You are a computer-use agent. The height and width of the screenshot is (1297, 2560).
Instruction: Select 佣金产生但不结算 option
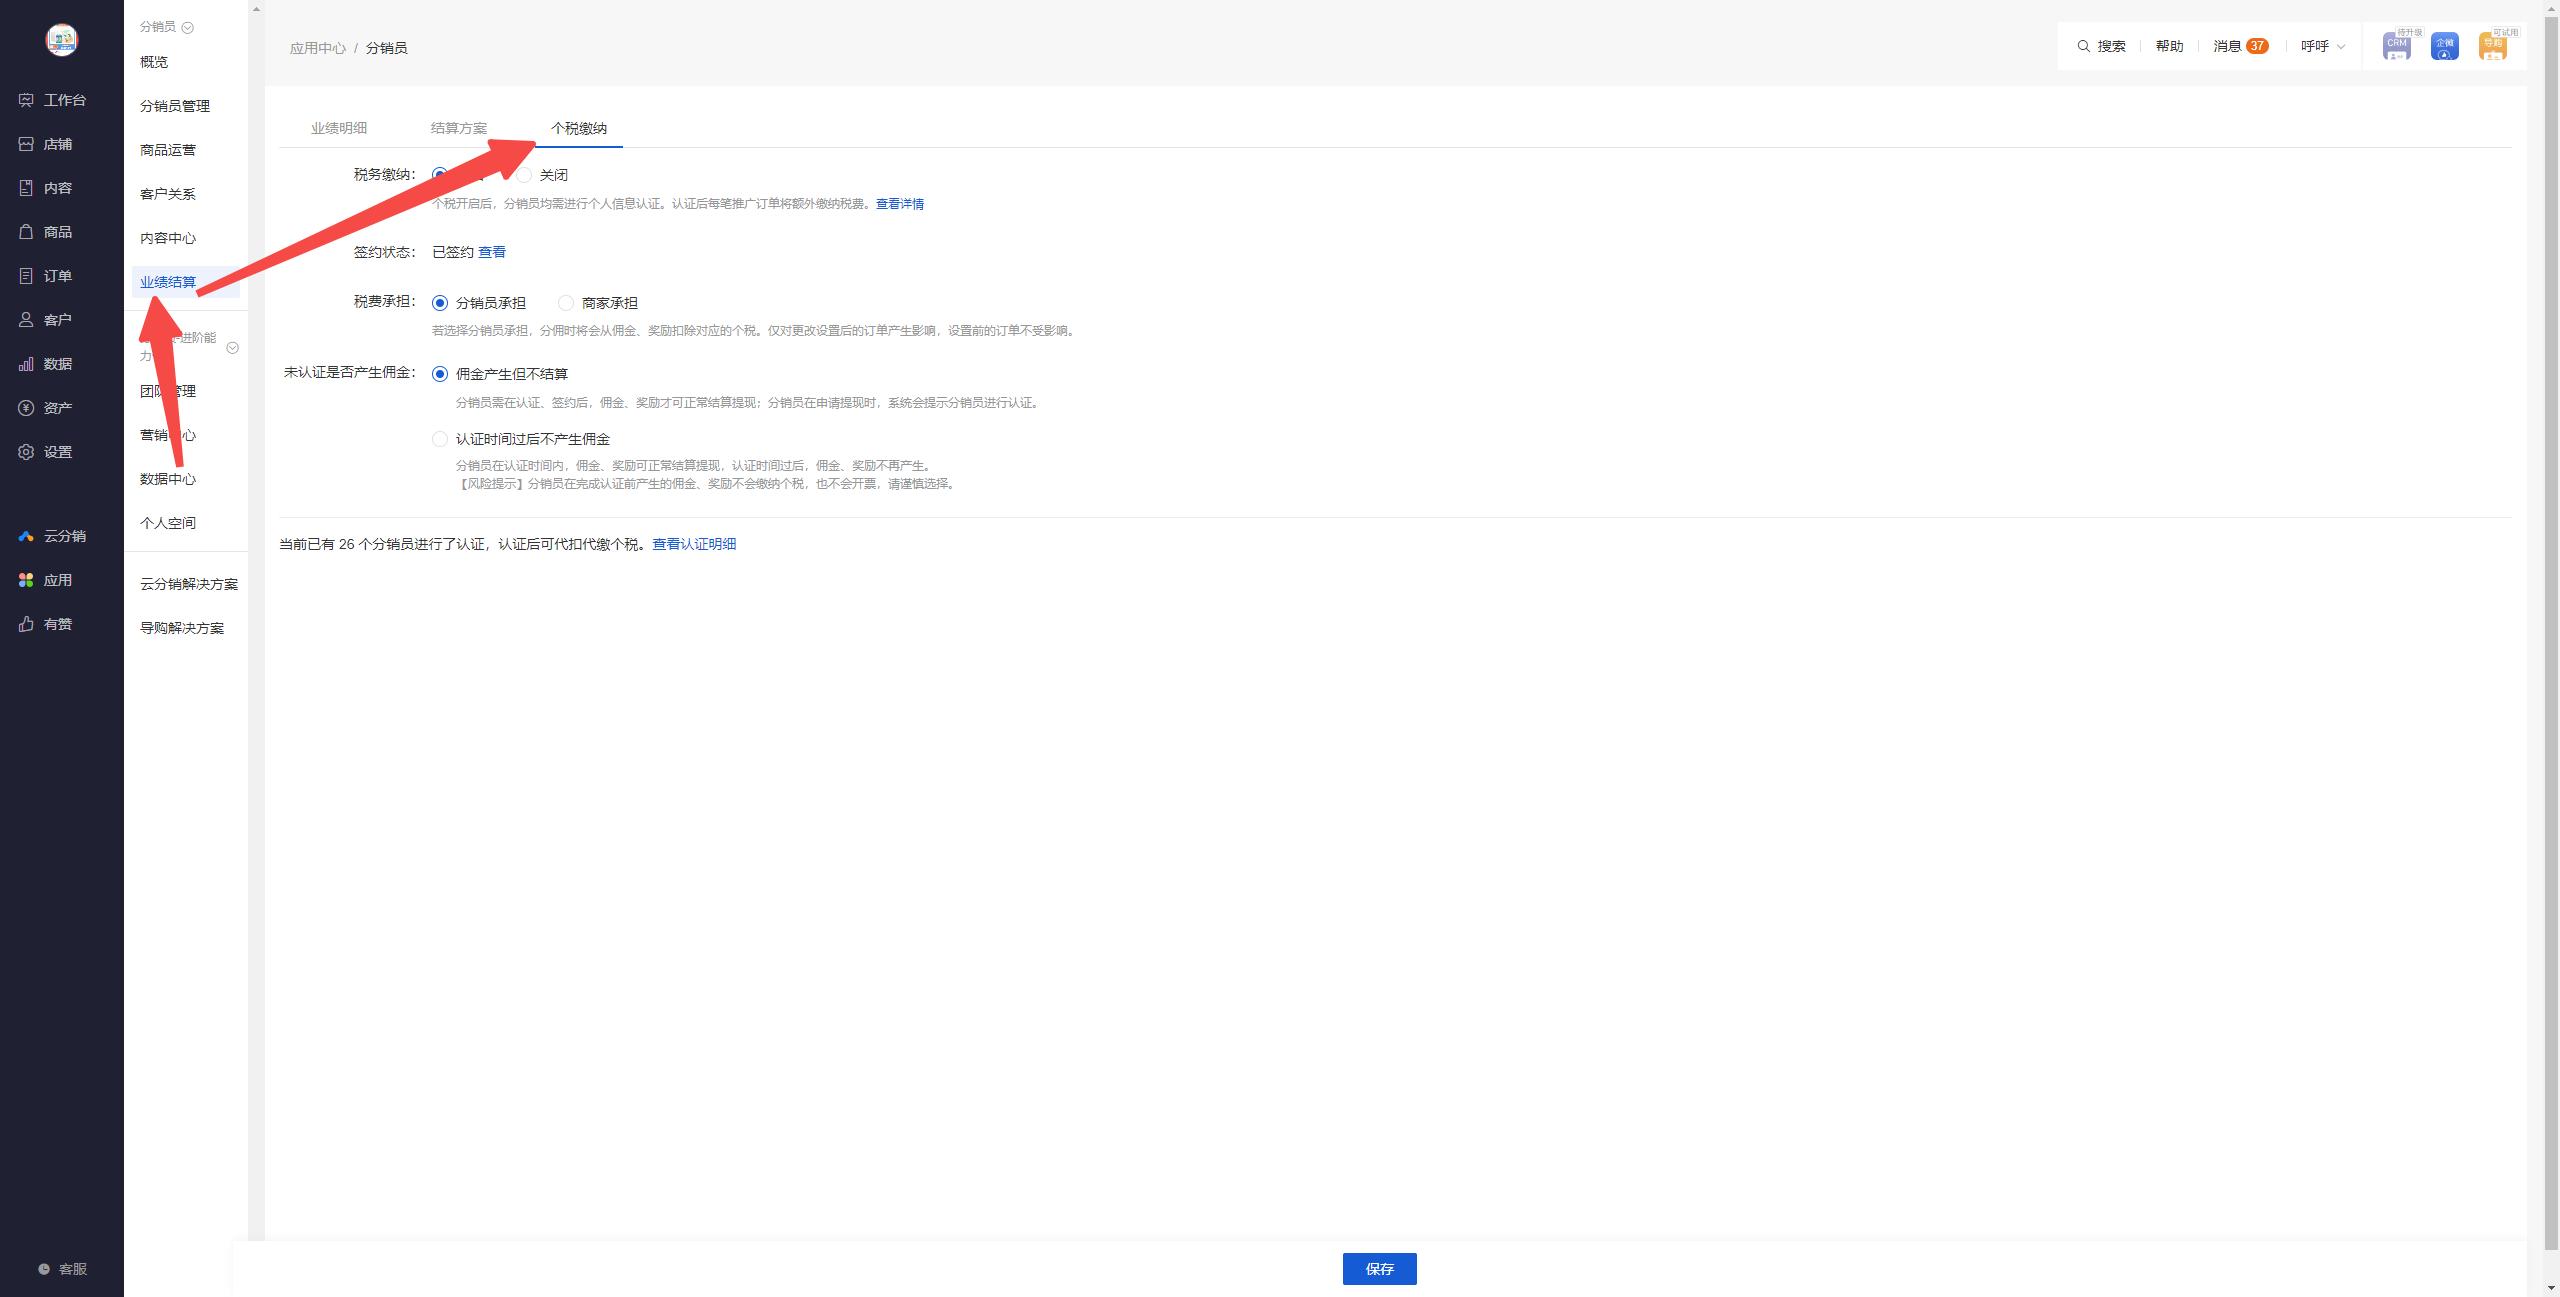pos(440,374)
